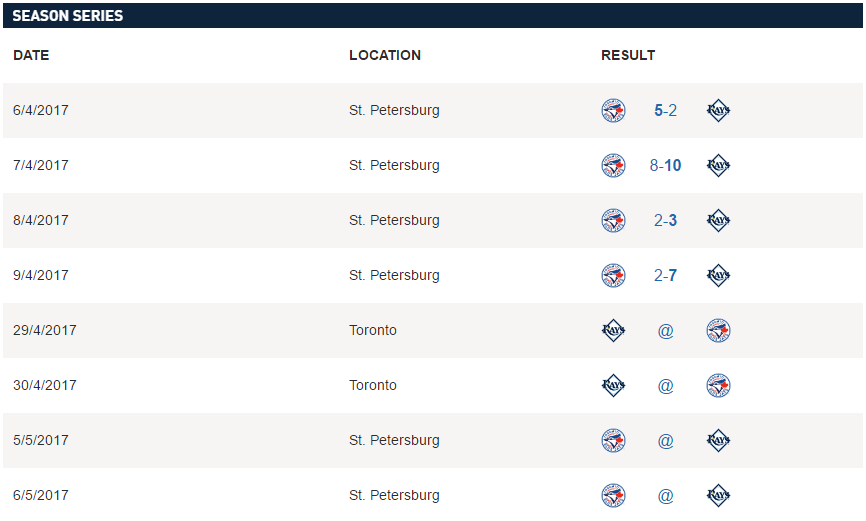Click Blue Jays logo in 30/4/2017 row
The height and width of the screenshot is (521, 866).
pyautogui.click(x=718, y=386)
